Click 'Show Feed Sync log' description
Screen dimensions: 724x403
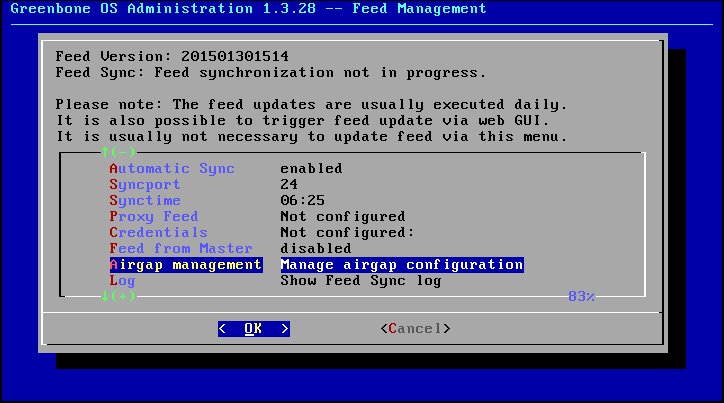click(x=361, y=281)
